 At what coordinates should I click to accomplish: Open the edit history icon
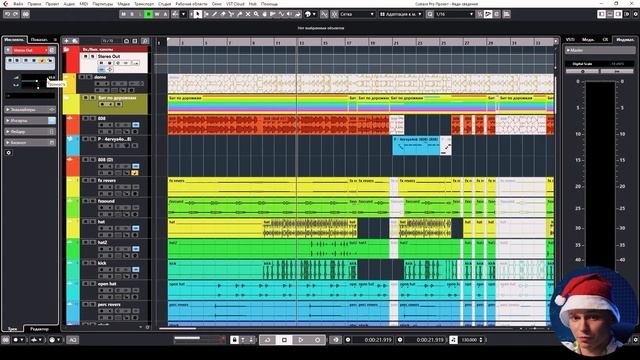tap(26, 14)
